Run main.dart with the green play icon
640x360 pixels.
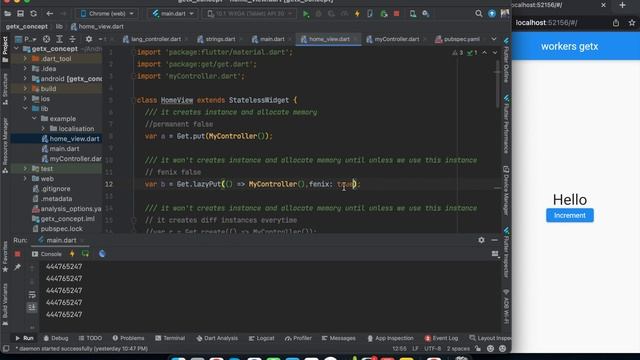[x=306, y=14]
